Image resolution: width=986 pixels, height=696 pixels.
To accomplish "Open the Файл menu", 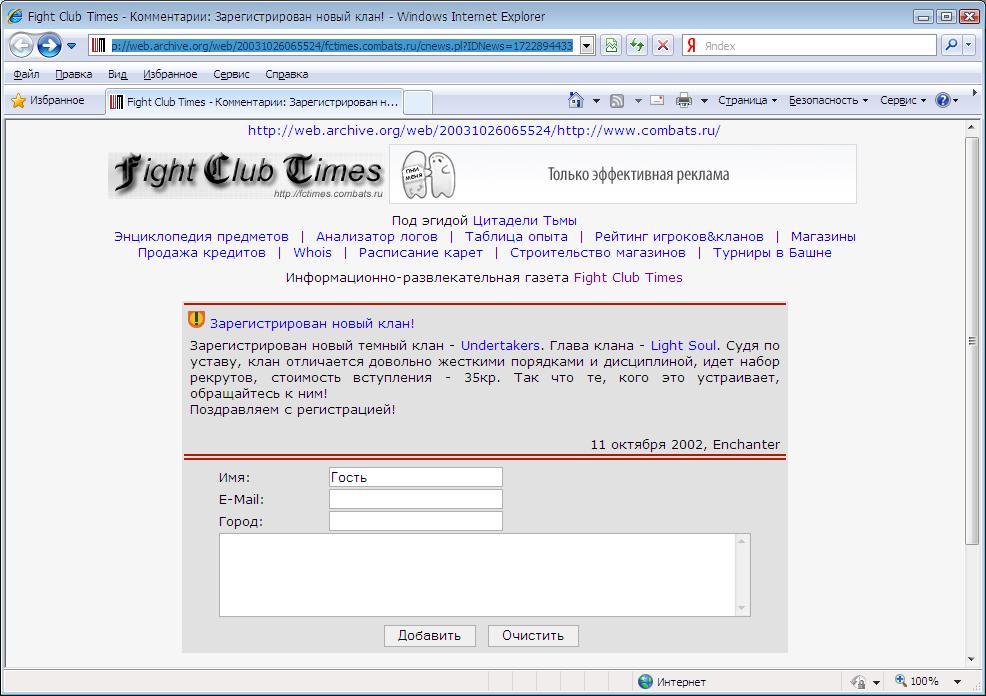I will pyautogui.click(x=26, y=74).
